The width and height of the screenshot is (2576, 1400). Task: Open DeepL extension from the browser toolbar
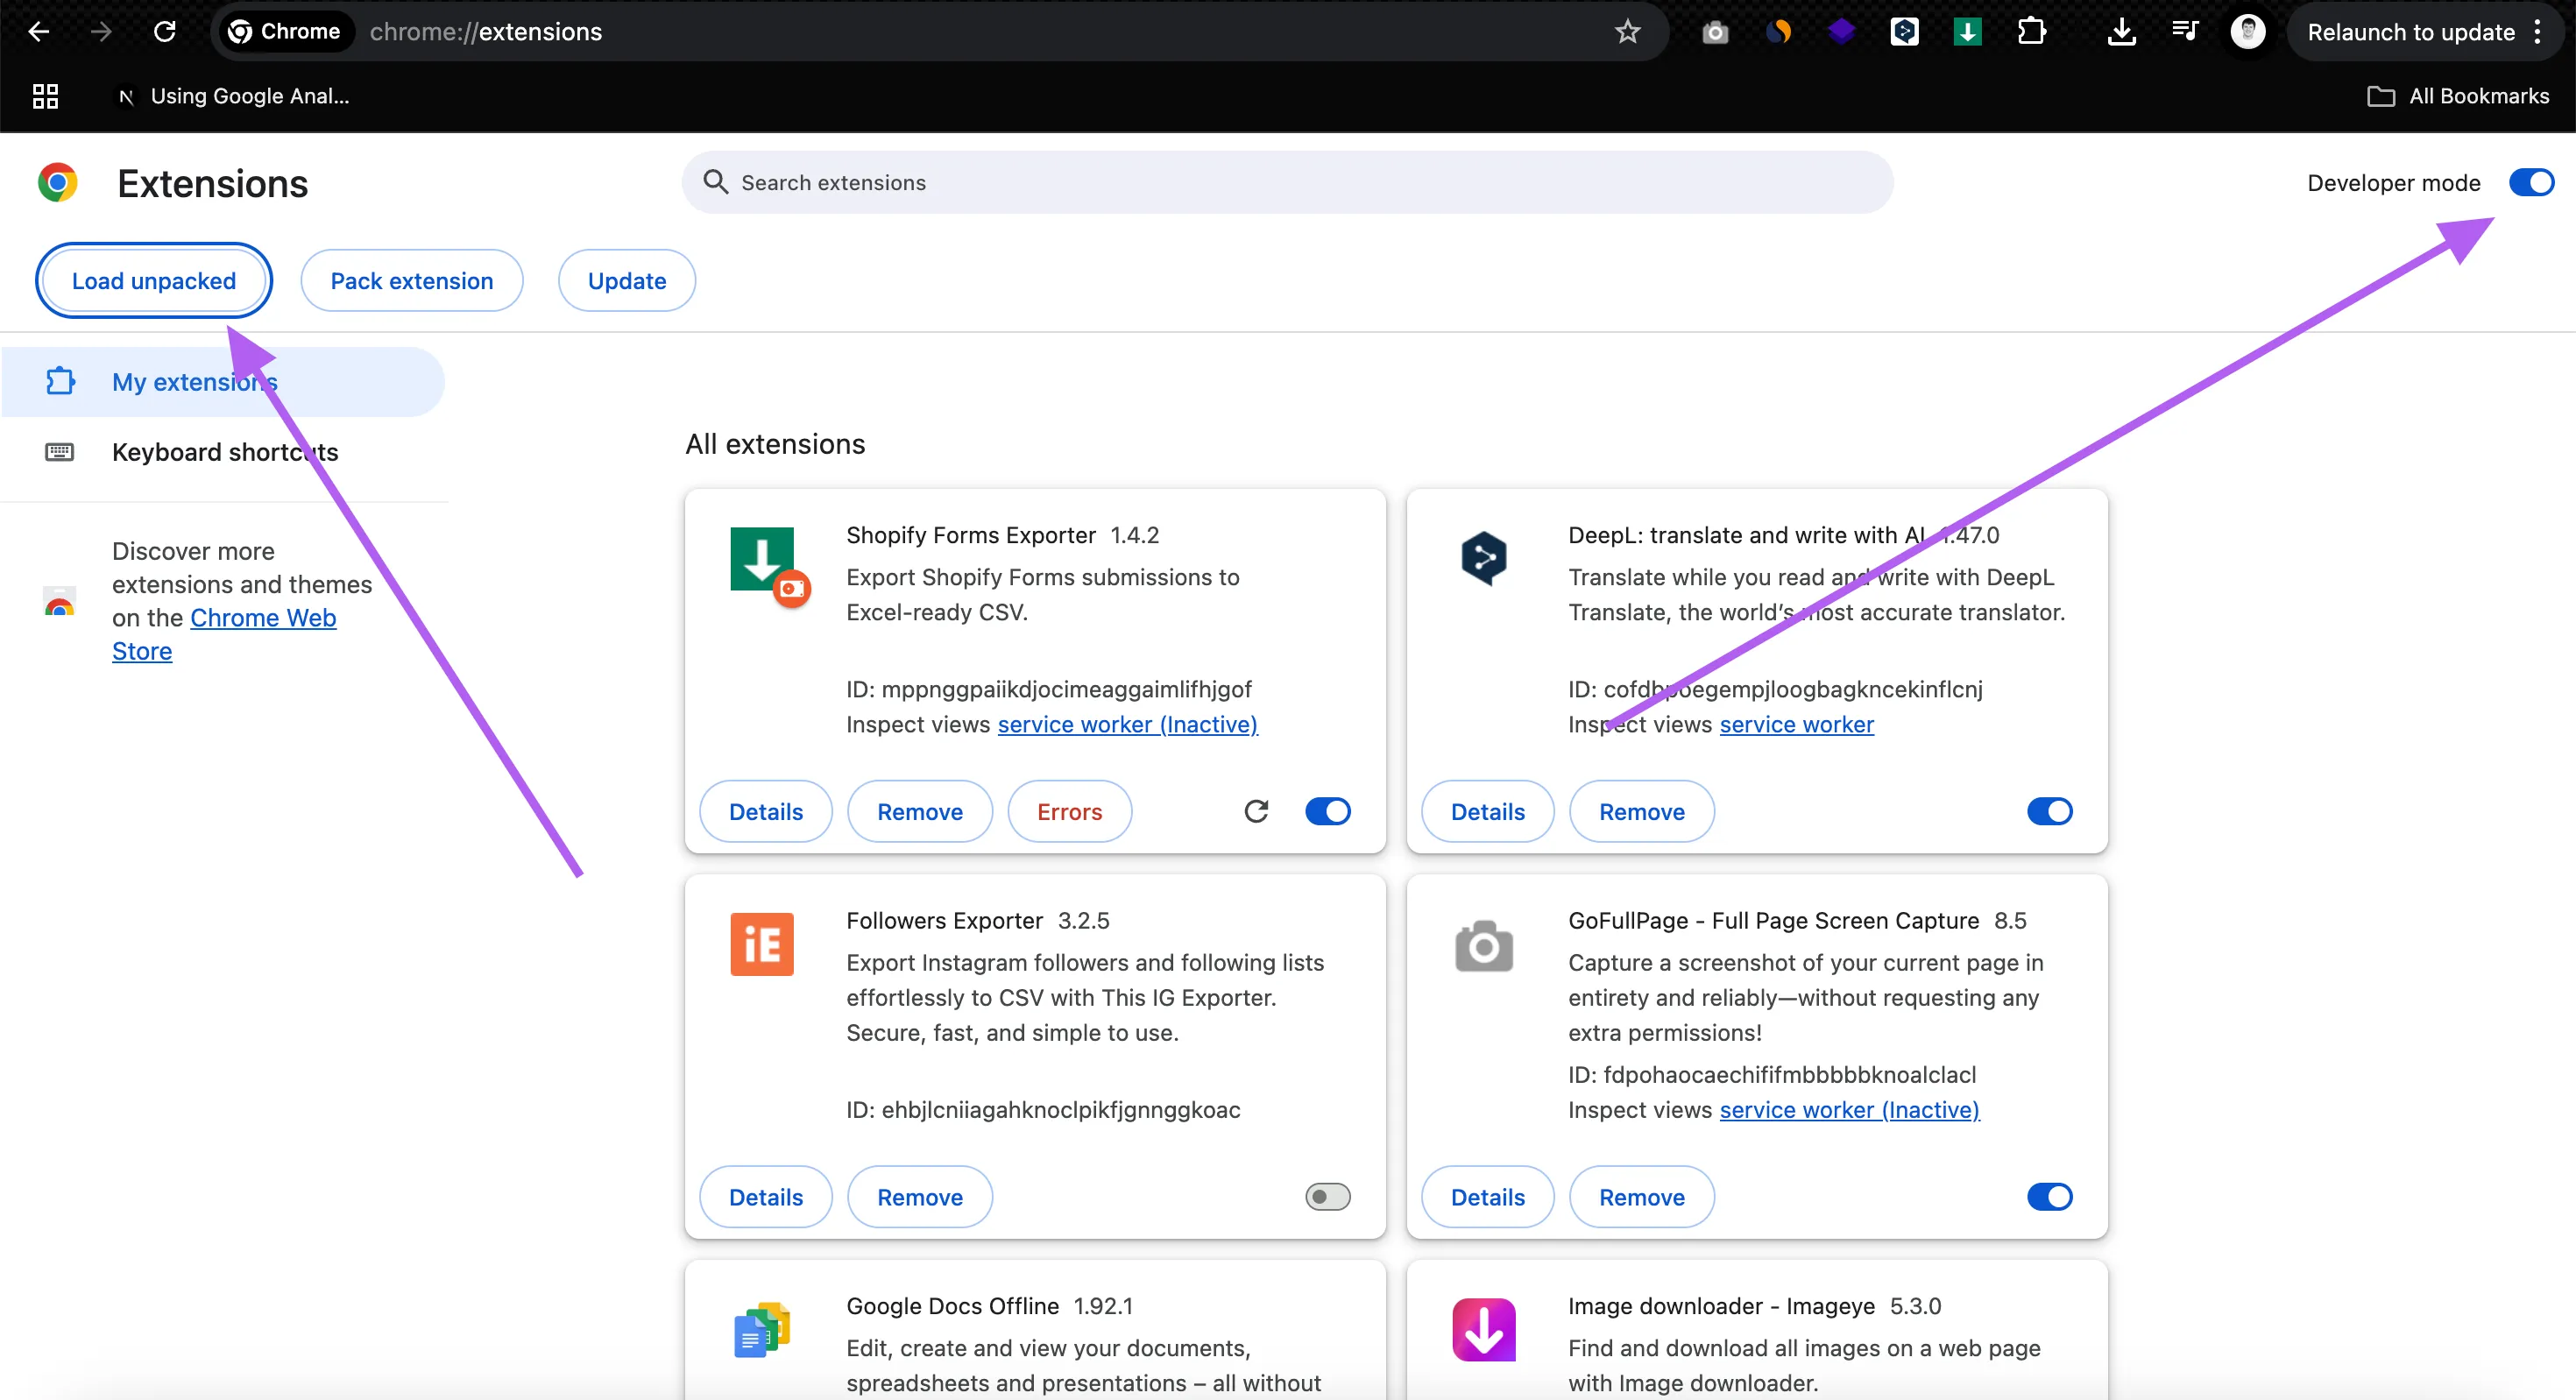point(1904,32)
